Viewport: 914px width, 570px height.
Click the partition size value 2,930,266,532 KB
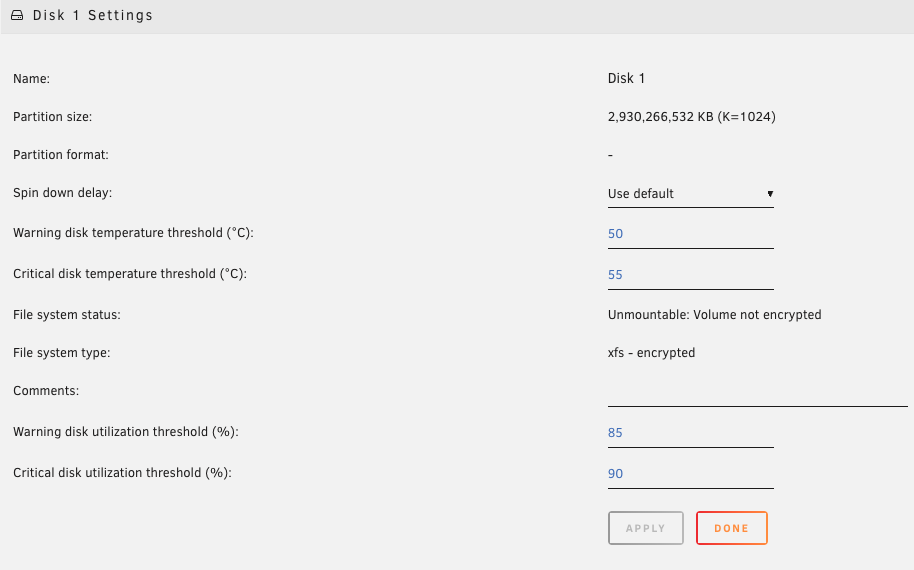pos(691,117)
